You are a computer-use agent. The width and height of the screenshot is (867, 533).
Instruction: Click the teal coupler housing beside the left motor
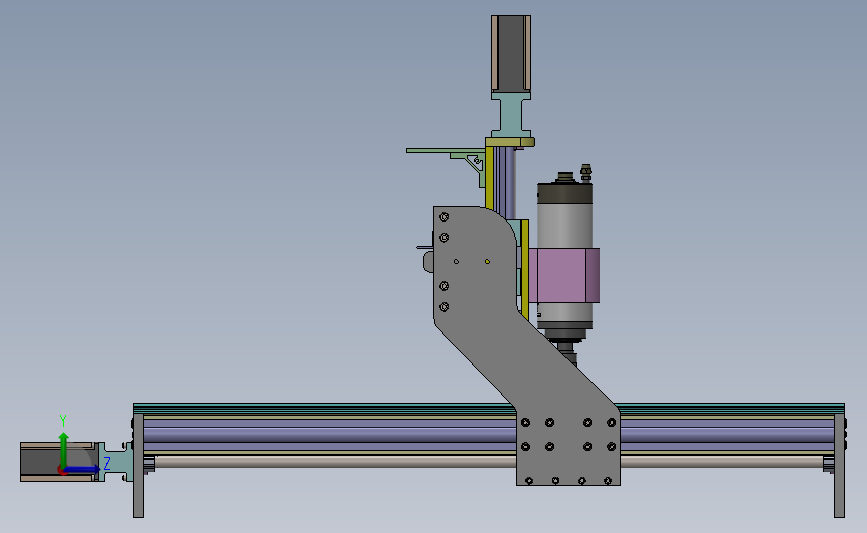click(x=117, y=462)
